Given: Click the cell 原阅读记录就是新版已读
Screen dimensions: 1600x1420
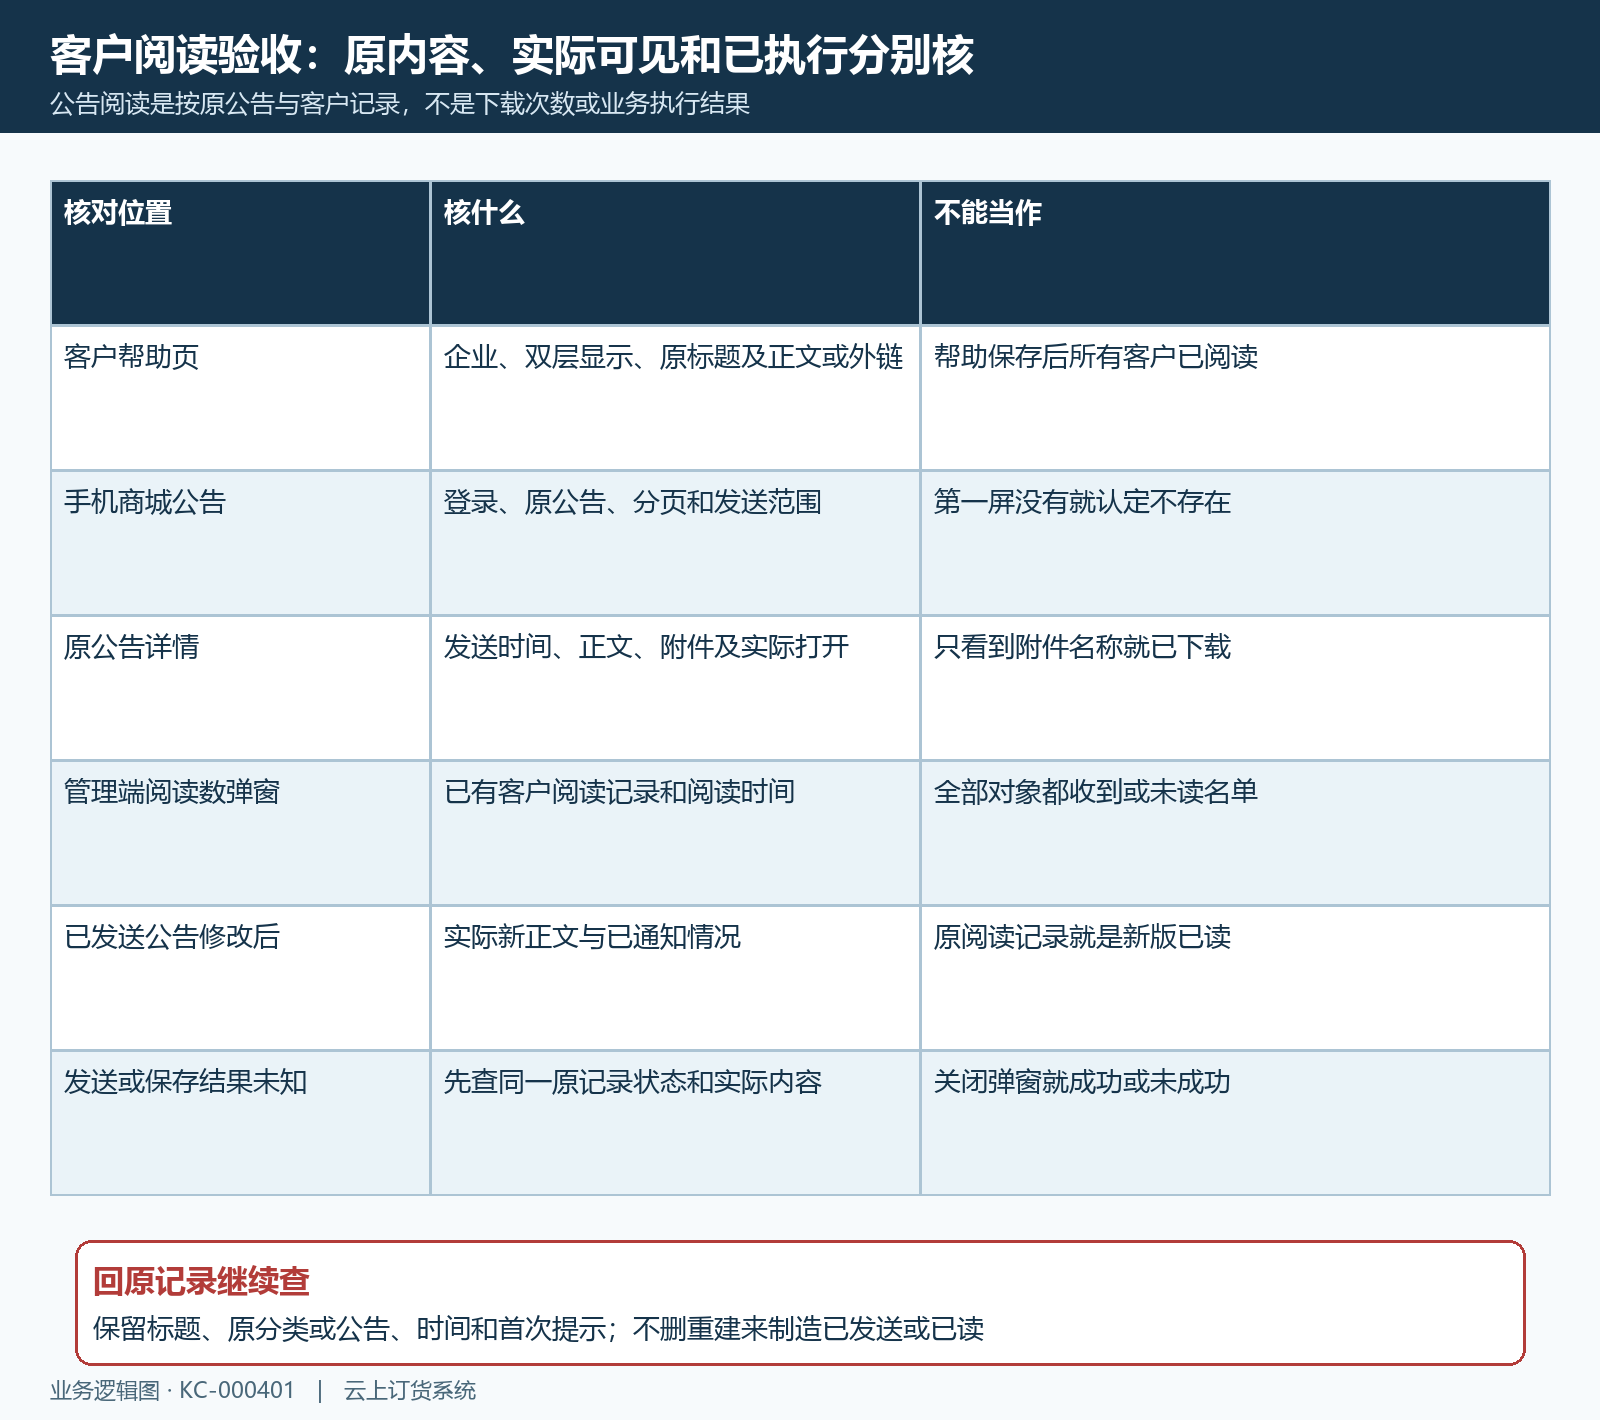Looking at the screenshot, I should click(x=1235, y=978).
